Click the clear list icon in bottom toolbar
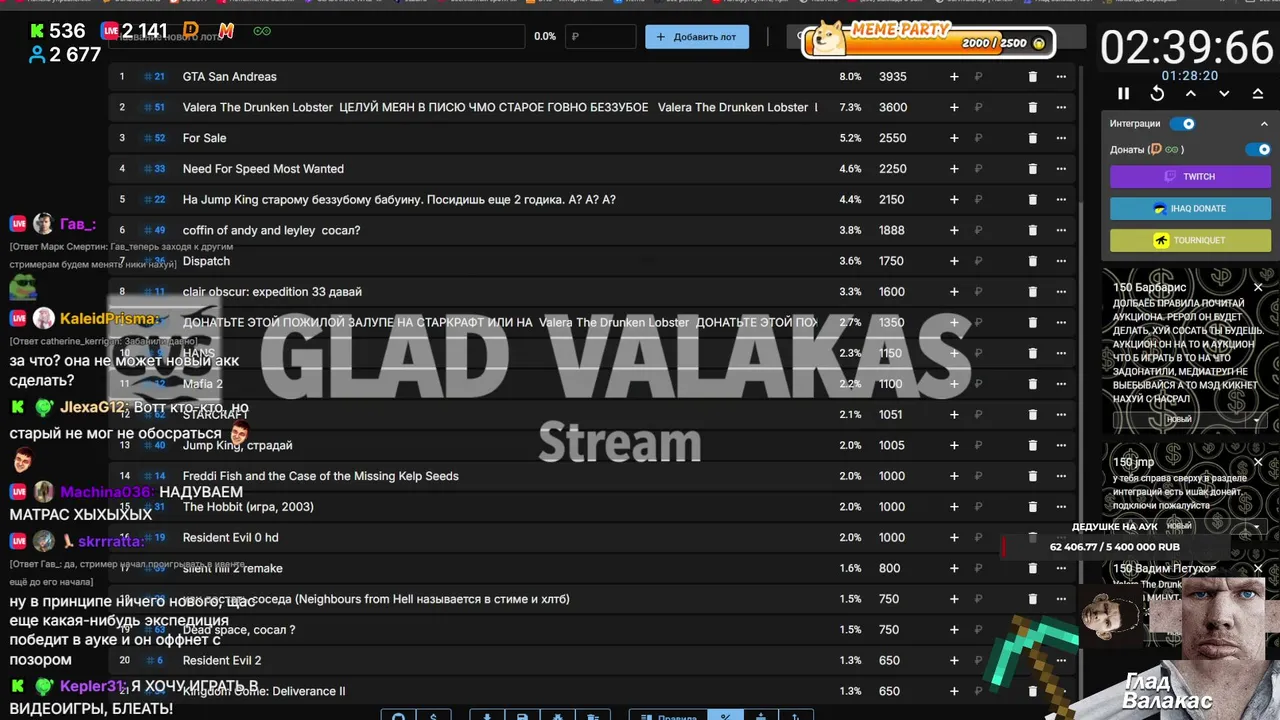The height and width of the screenshot is (720, 1280). (592, 714)
